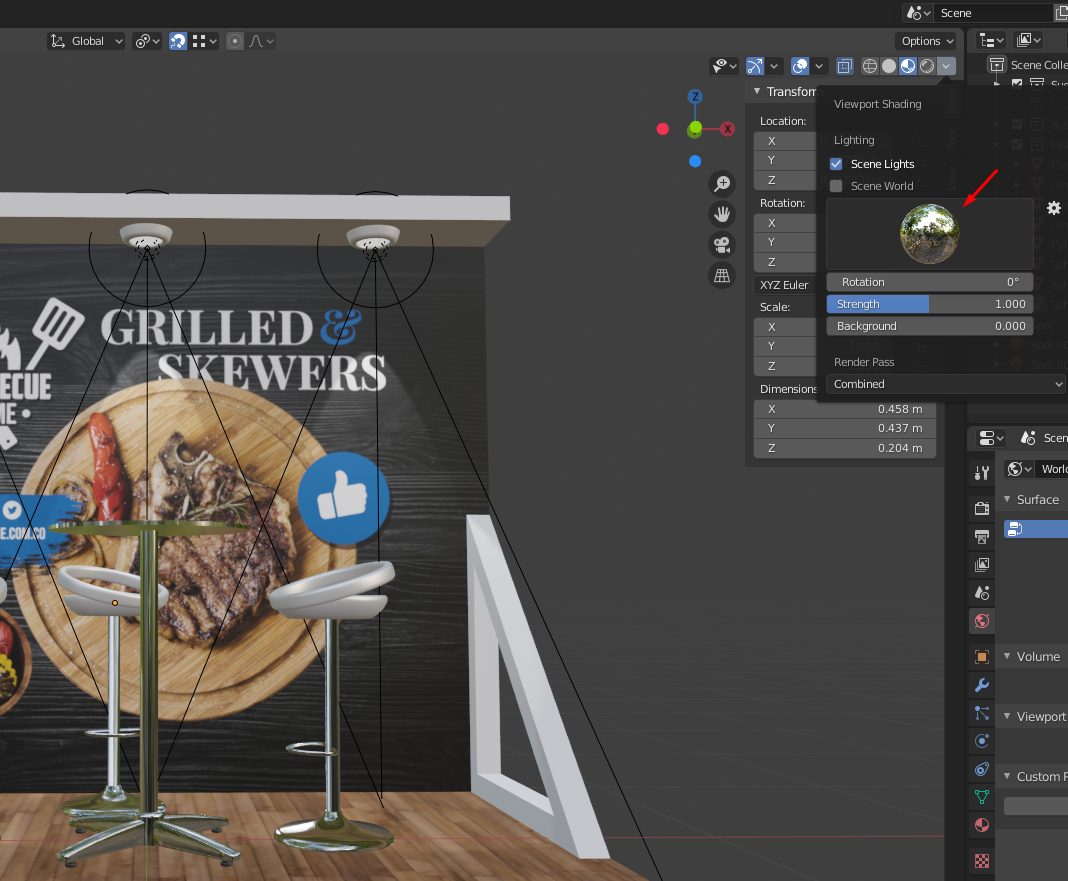The width and height of the screenshot is (1068, 881).
Task: Switch to rendered viewport shading mode
Action: (927, 66)
